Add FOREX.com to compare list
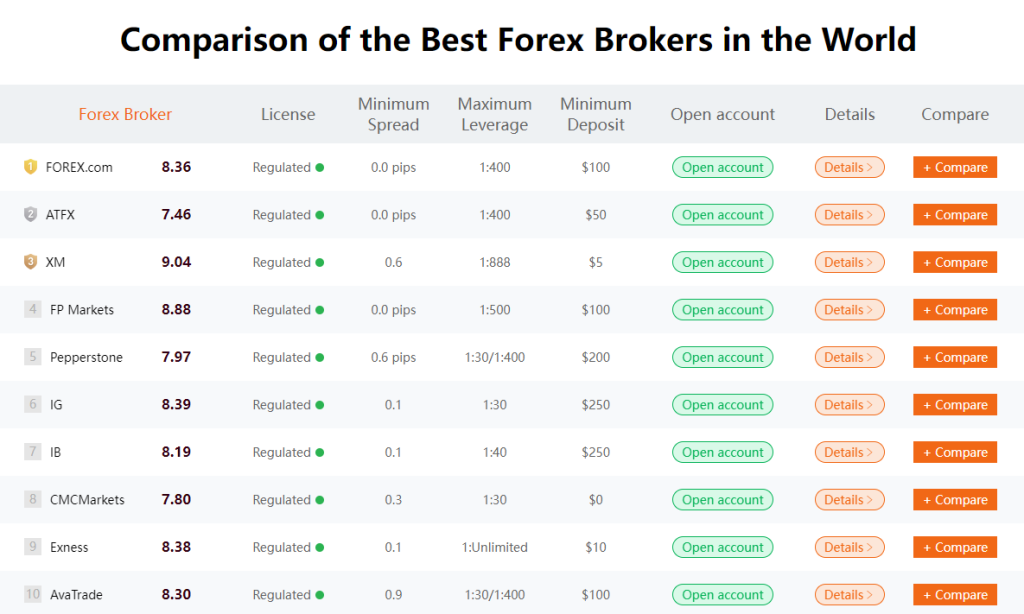This screenshot has width=1024, height=614. pyautogui.click(x=955, y=168)
